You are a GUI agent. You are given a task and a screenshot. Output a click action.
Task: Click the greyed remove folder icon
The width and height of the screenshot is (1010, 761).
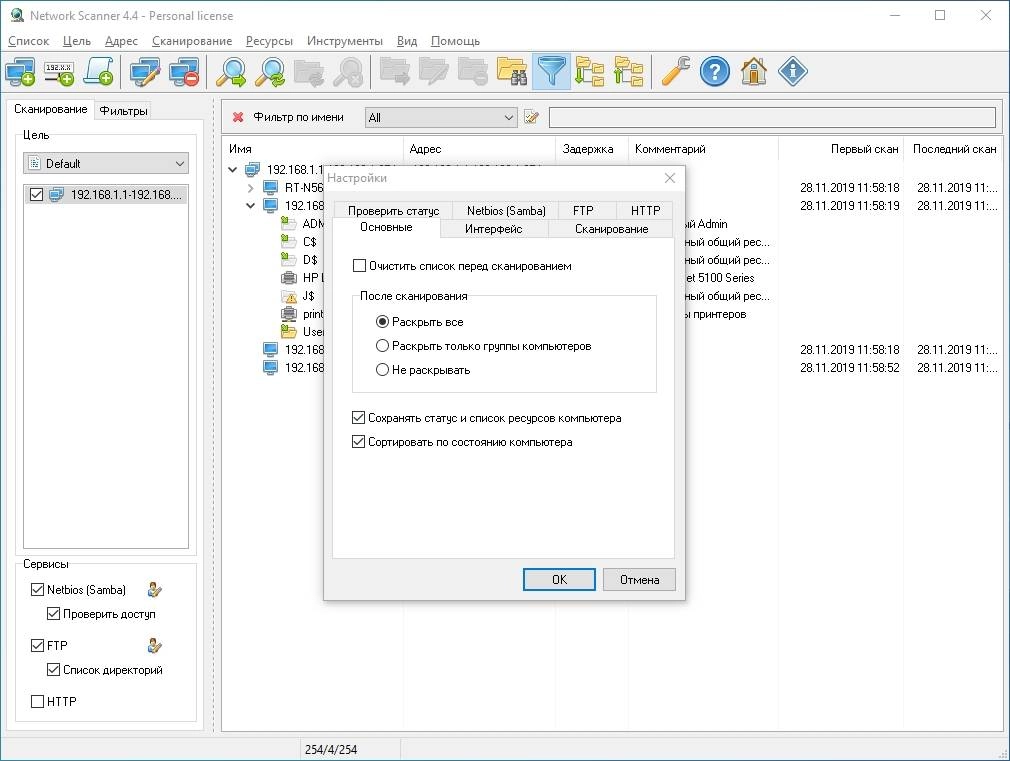473,72
